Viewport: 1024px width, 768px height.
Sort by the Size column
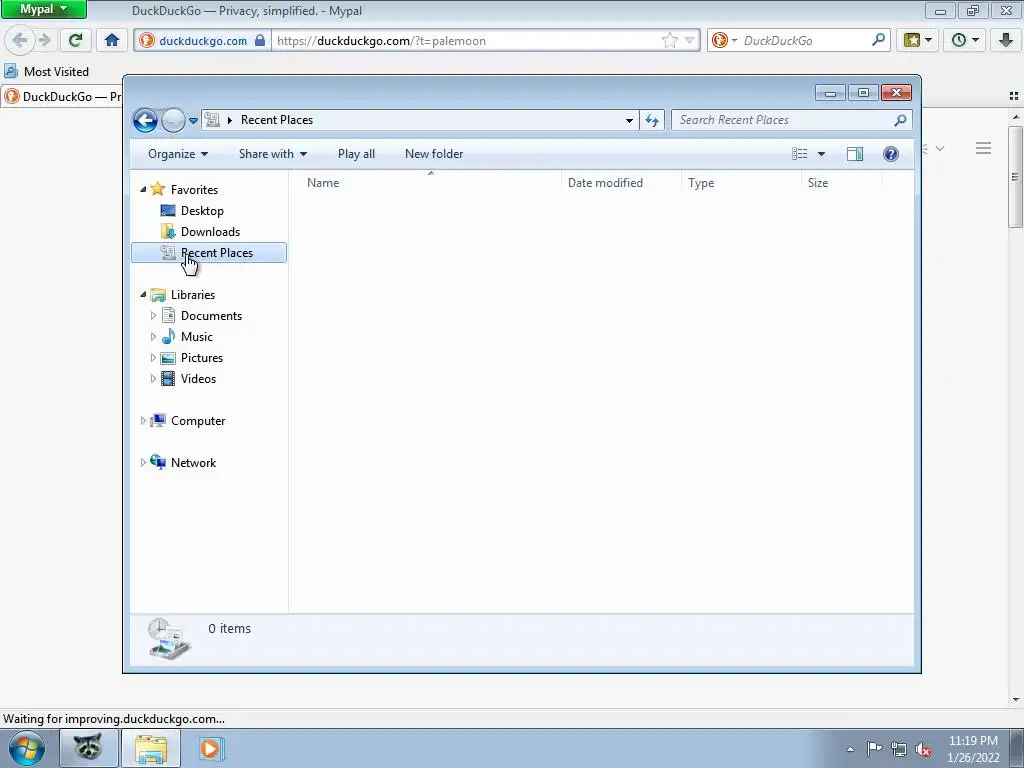(x=842, y=183)
